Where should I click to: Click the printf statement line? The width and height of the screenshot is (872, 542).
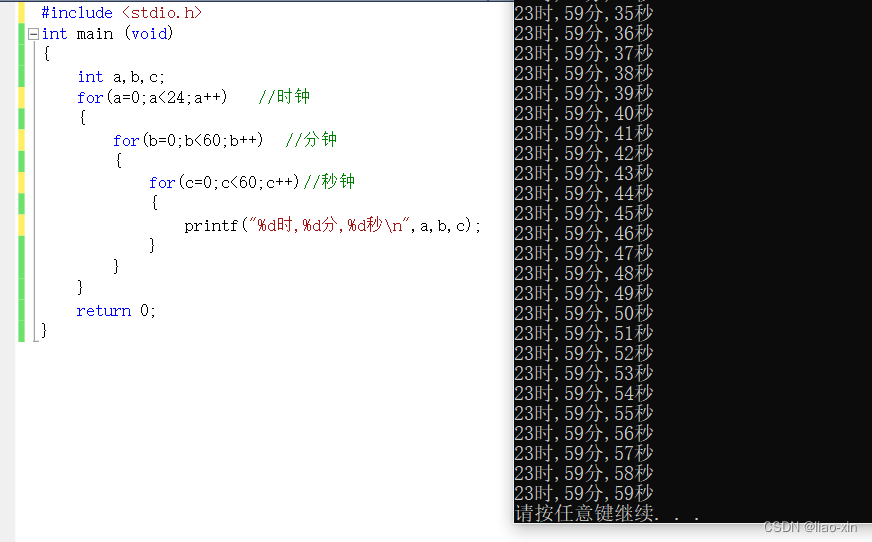[332, 225]
